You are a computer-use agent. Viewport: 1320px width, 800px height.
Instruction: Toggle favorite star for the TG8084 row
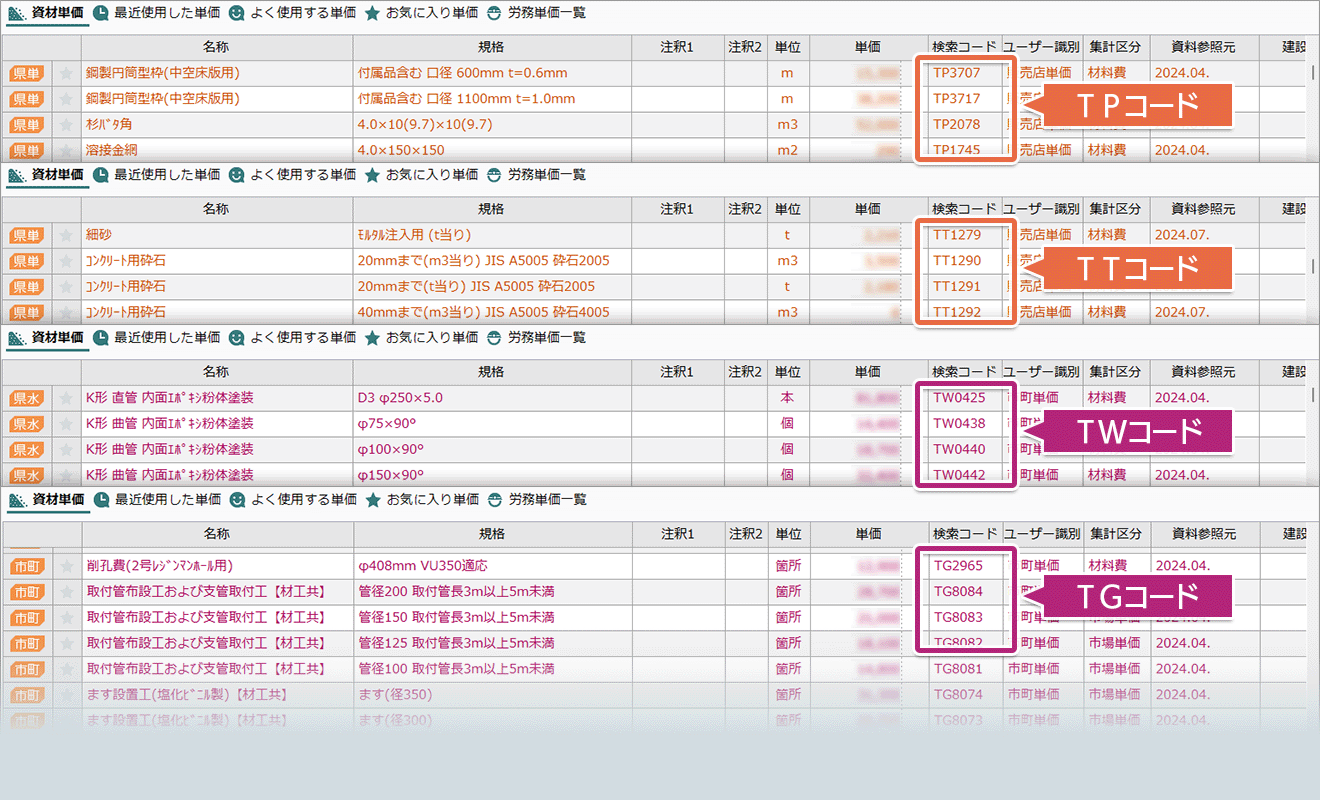[66, 592]
